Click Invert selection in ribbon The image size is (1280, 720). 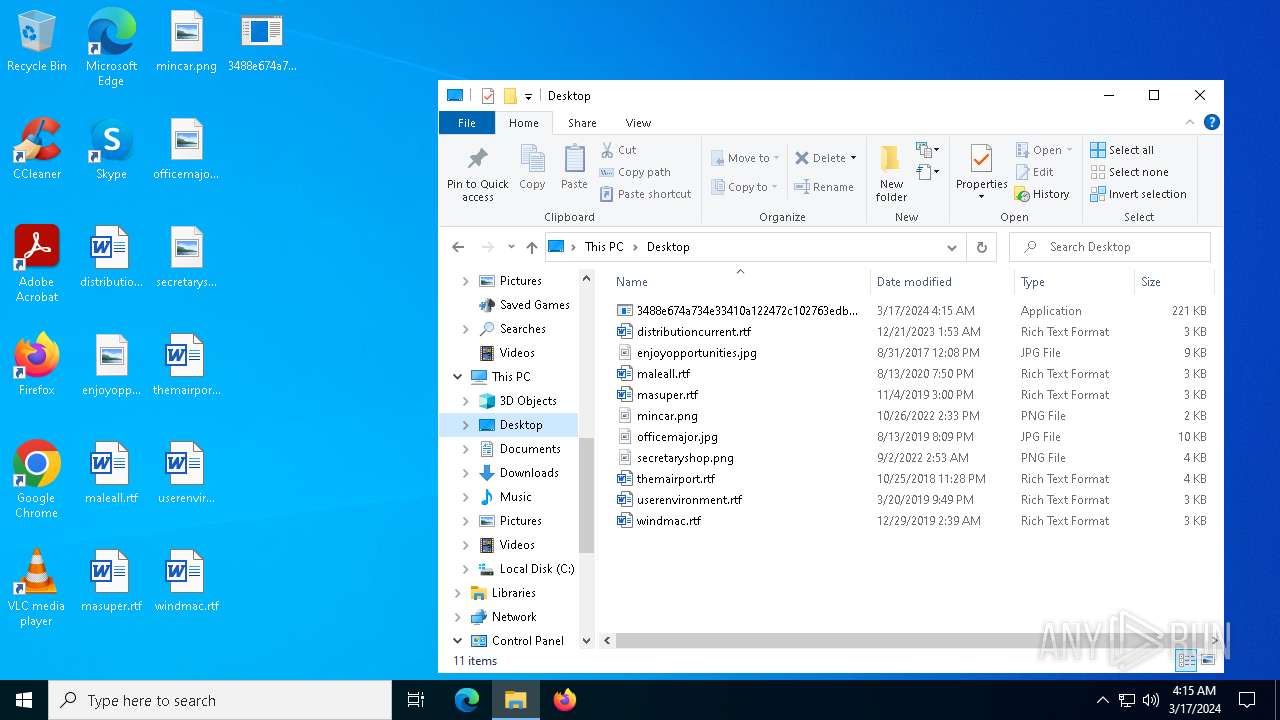pos(1138,194)
